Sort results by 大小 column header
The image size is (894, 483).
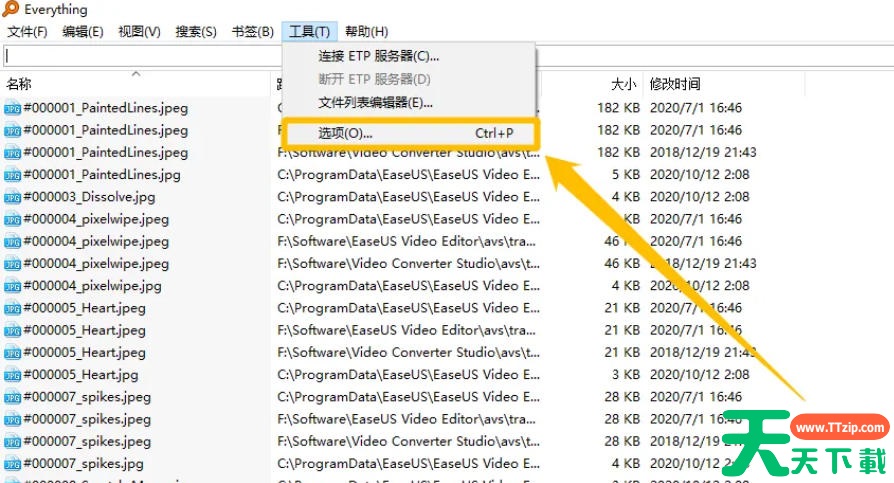624,84
